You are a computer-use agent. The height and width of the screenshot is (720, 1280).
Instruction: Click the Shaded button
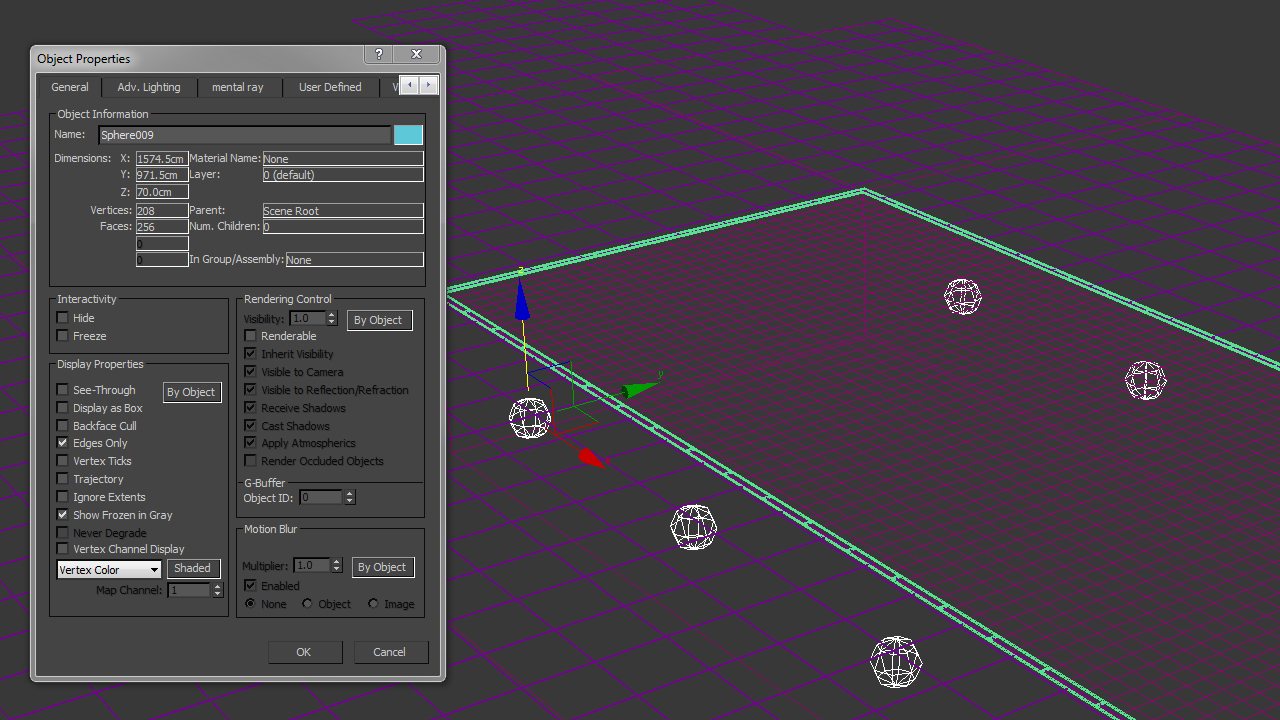point(192,569)
